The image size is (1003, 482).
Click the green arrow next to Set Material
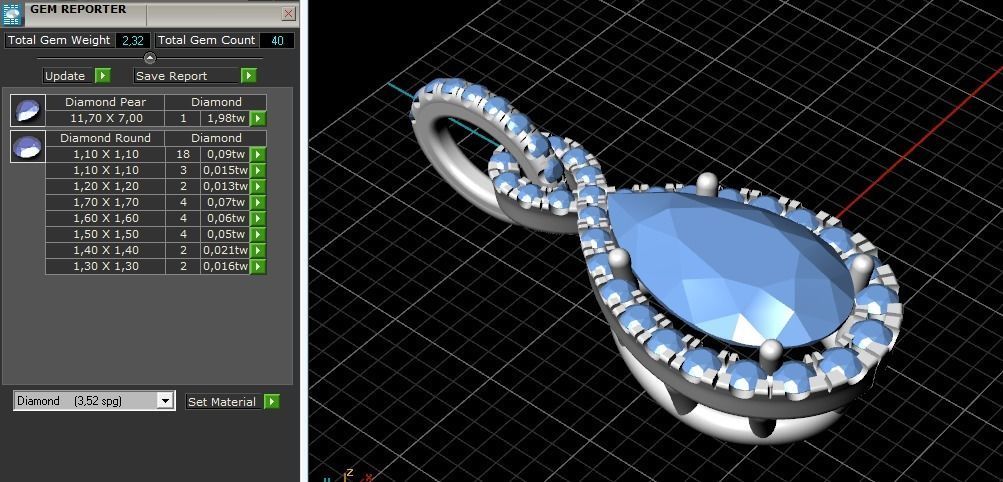[x=272, y=401]
